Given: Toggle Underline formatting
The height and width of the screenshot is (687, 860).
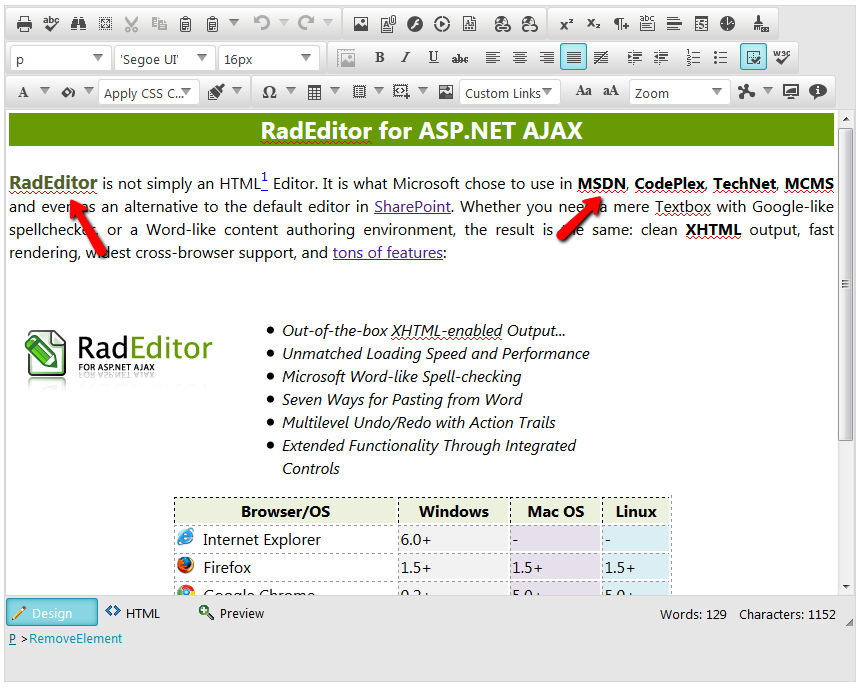Looking at the screenshot, I should point(433,57).
